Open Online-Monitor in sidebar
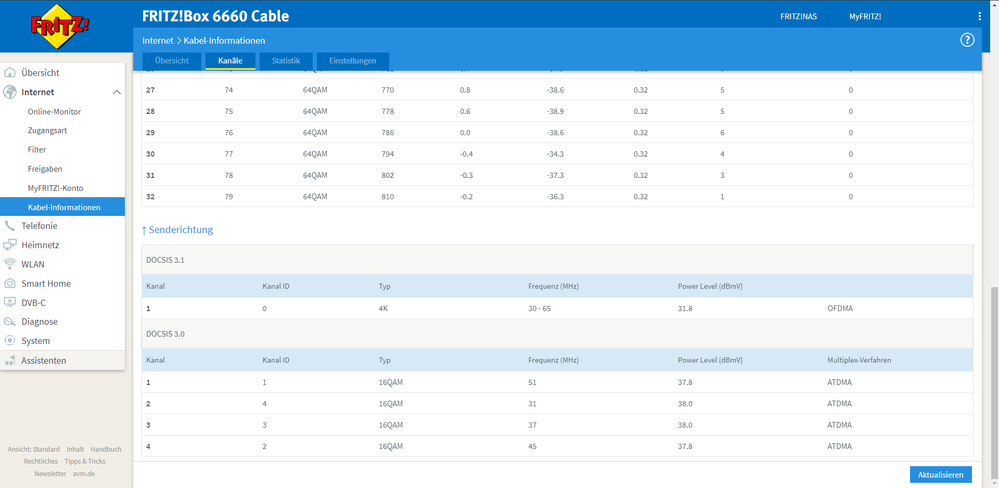Image resolution: width=999 pixels, height=488 pixels. tap(54, 111)
